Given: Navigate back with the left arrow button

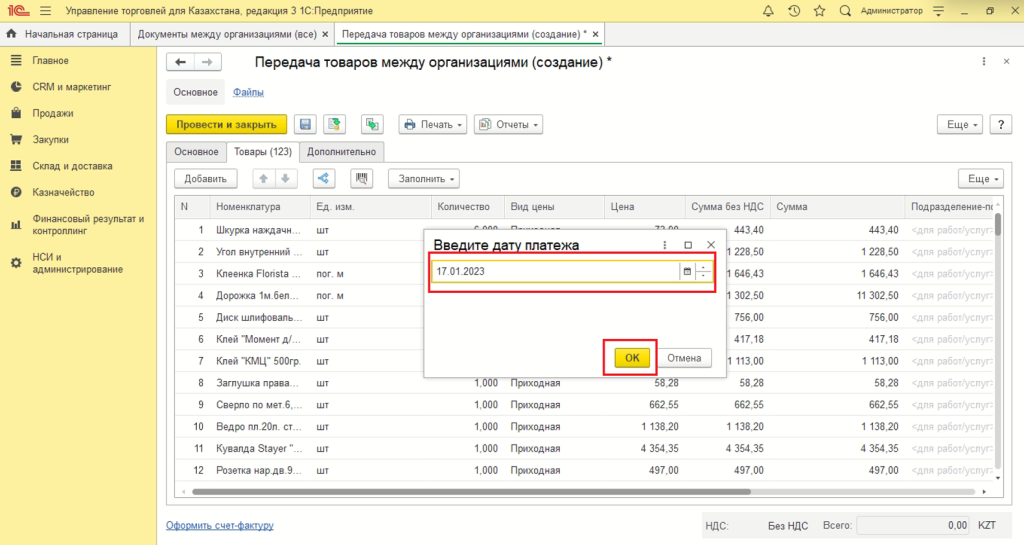Looking at the screenshot, I should click(180, 62).
